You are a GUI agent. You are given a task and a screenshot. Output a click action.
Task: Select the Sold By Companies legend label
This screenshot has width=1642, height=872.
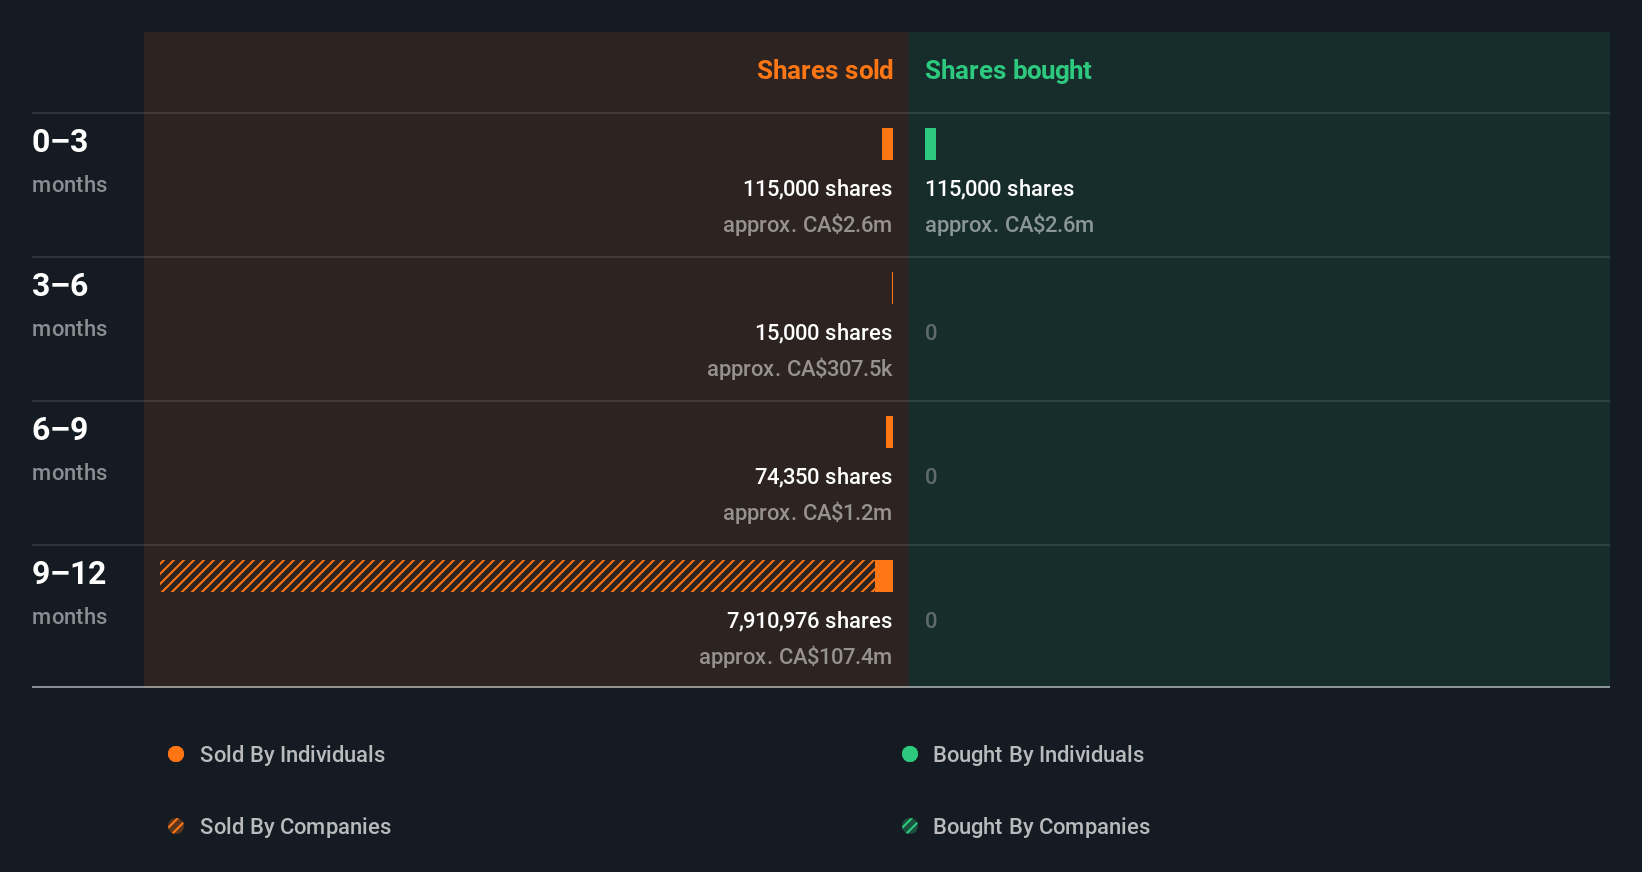click(x=295, y=826)
